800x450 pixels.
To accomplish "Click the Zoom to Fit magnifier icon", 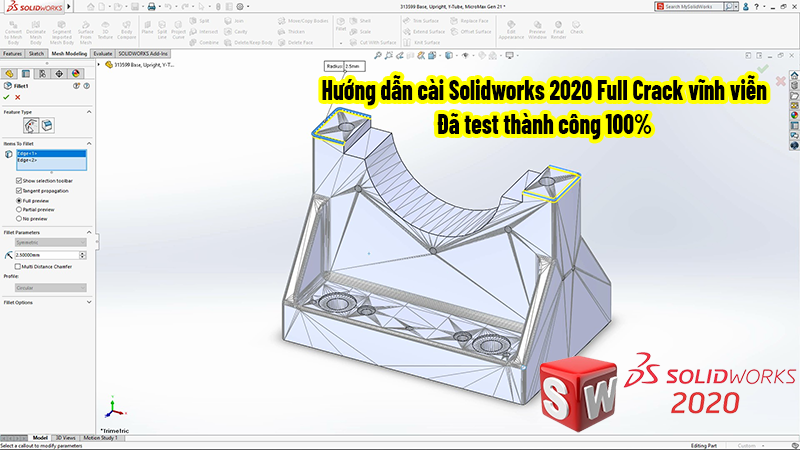I will tap(378, 56).
